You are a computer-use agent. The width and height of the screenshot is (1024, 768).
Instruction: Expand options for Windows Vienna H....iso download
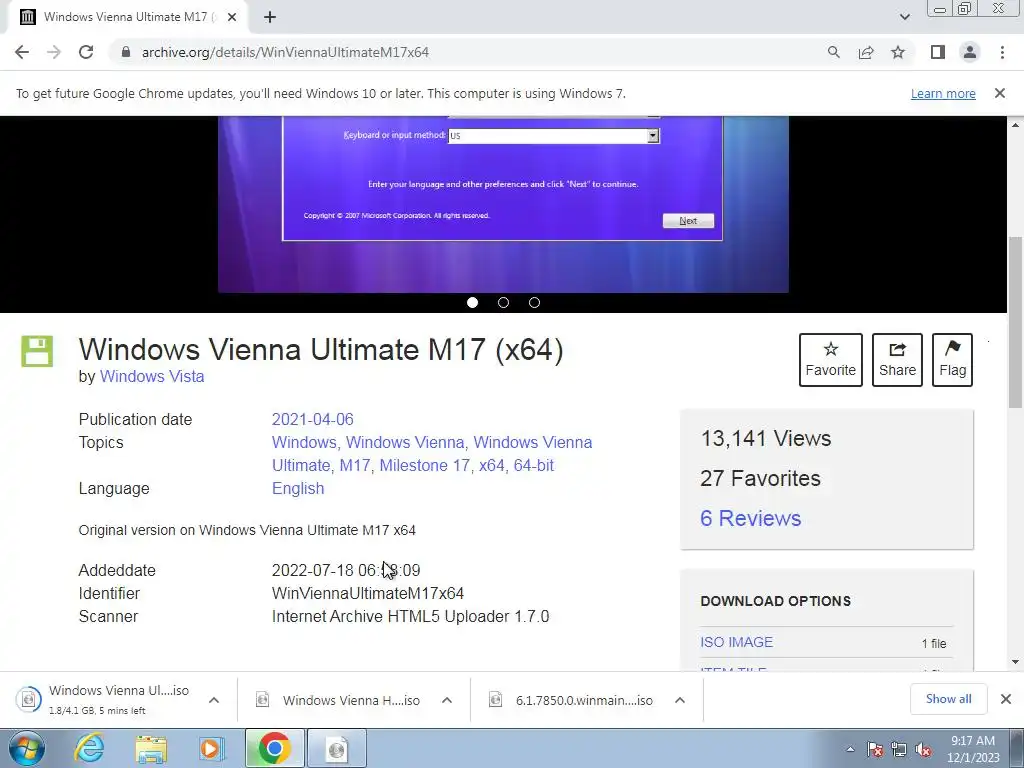click(447, 700)
